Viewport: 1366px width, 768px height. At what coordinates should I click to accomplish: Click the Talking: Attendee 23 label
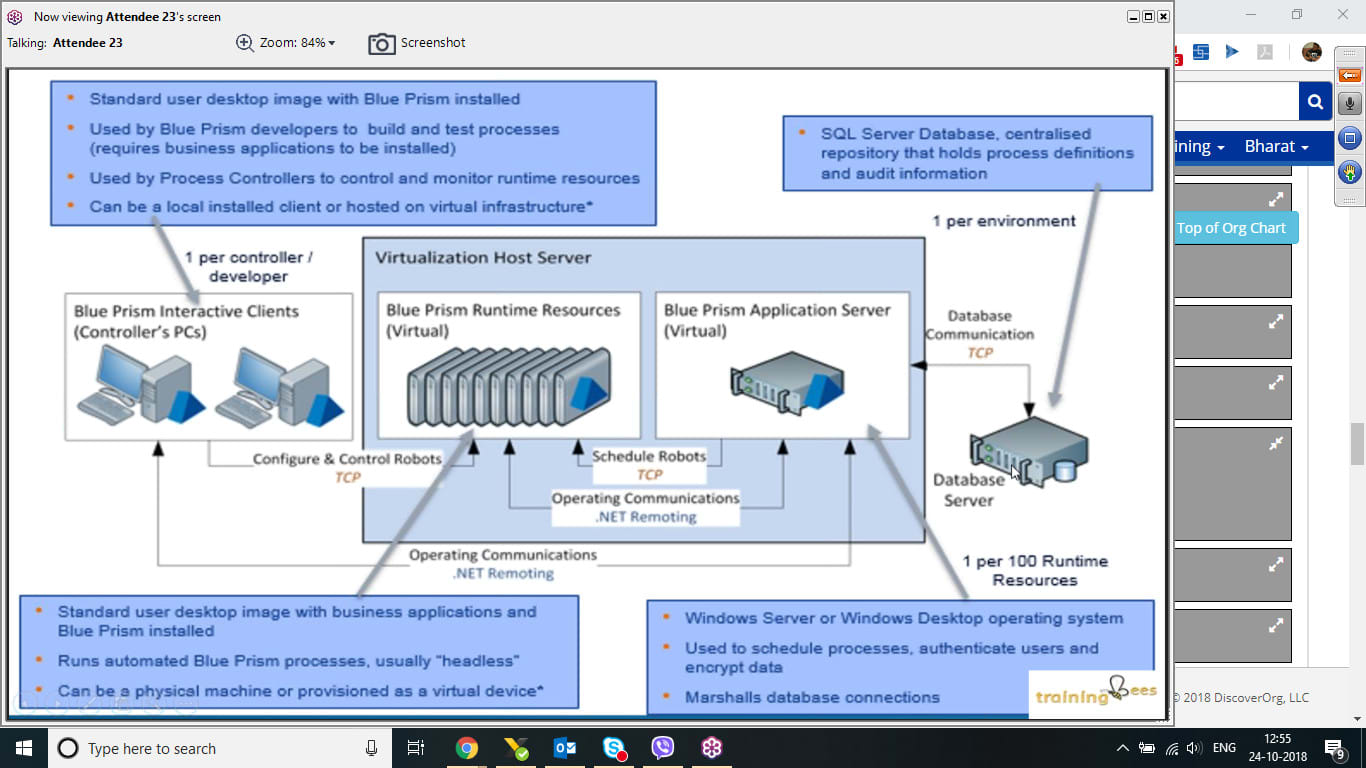click(65, 43)
